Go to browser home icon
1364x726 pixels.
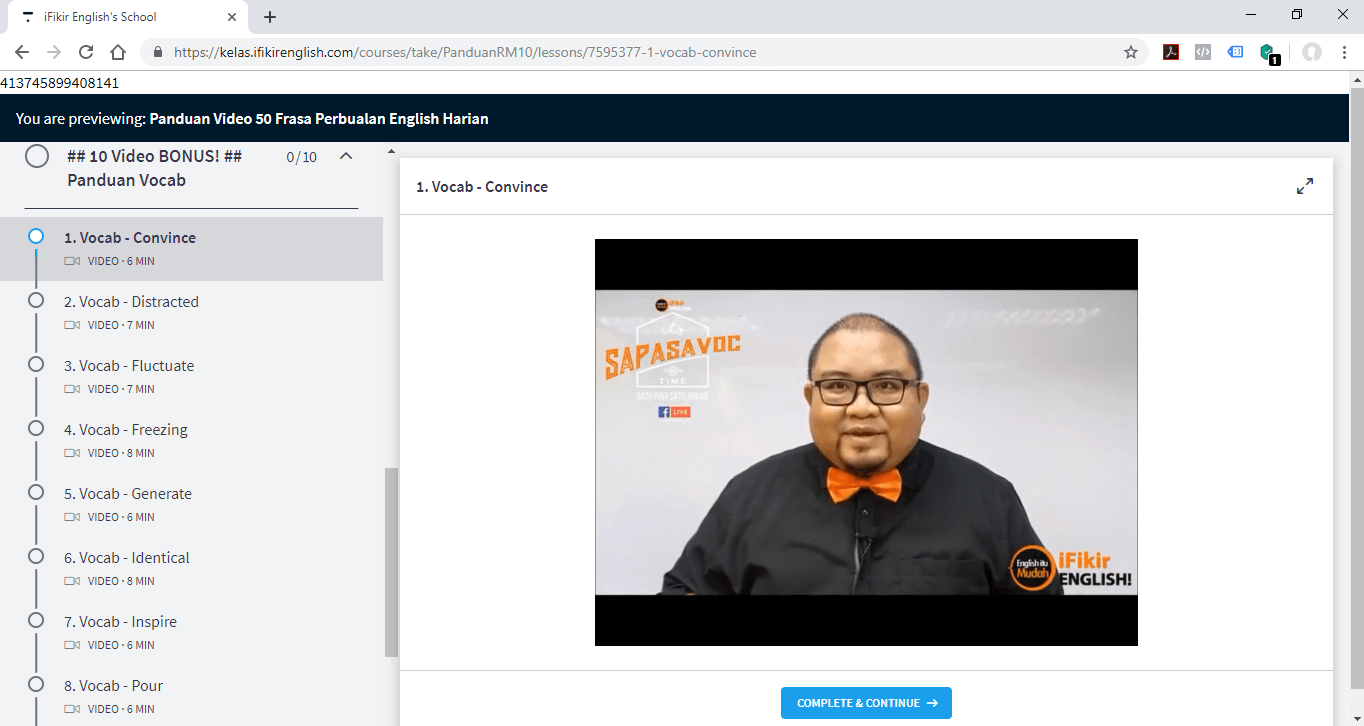[x=118, y=52]
